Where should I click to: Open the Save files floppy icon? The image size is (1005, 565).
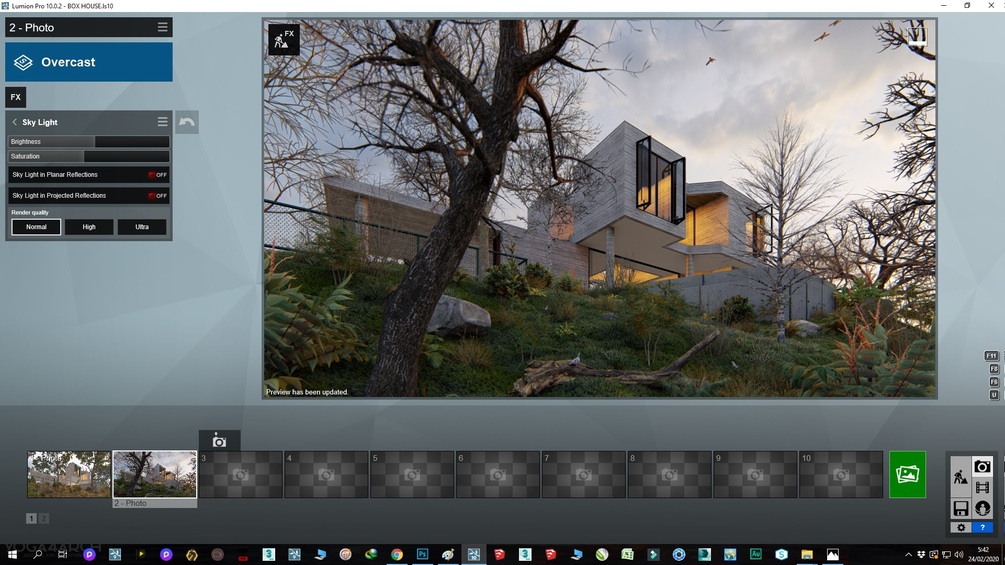960,509
